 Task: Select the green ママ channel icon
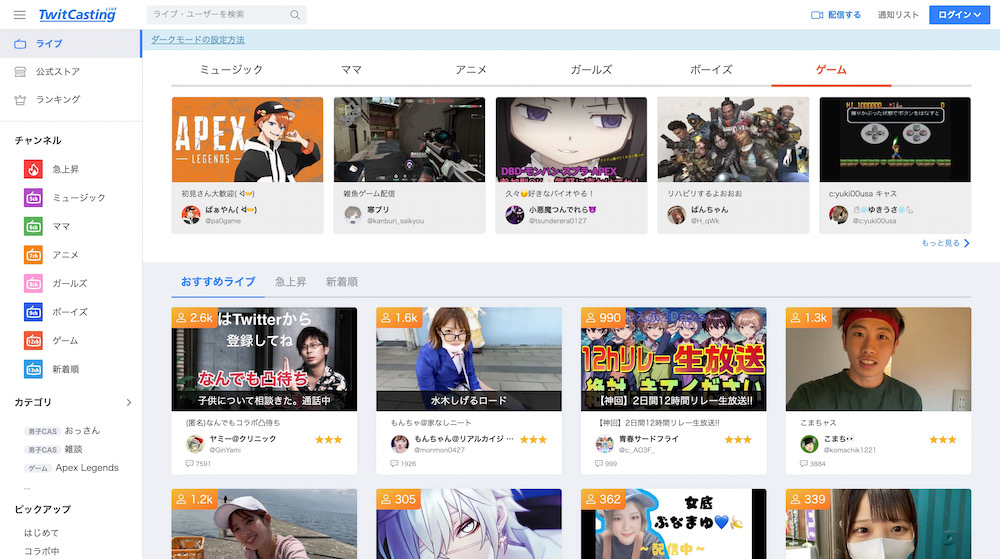click(33, 227)
